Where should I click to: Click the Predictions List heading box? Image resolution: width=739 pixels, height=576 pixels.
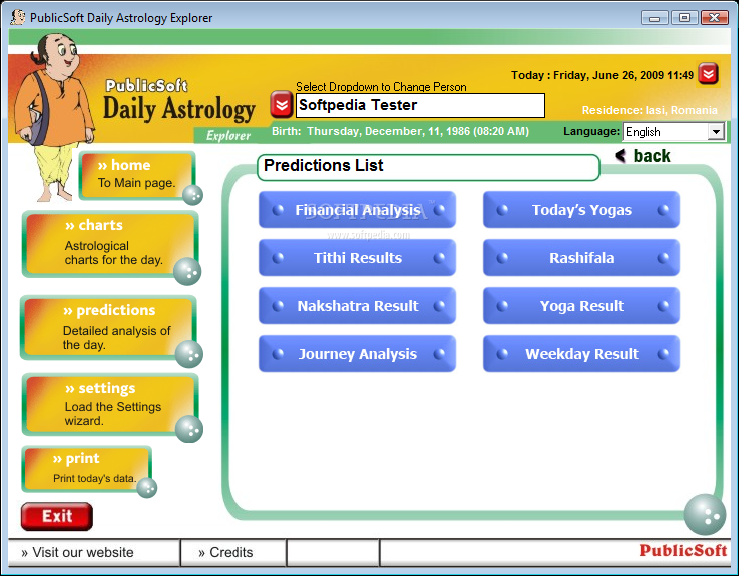[x=428, y=167]
